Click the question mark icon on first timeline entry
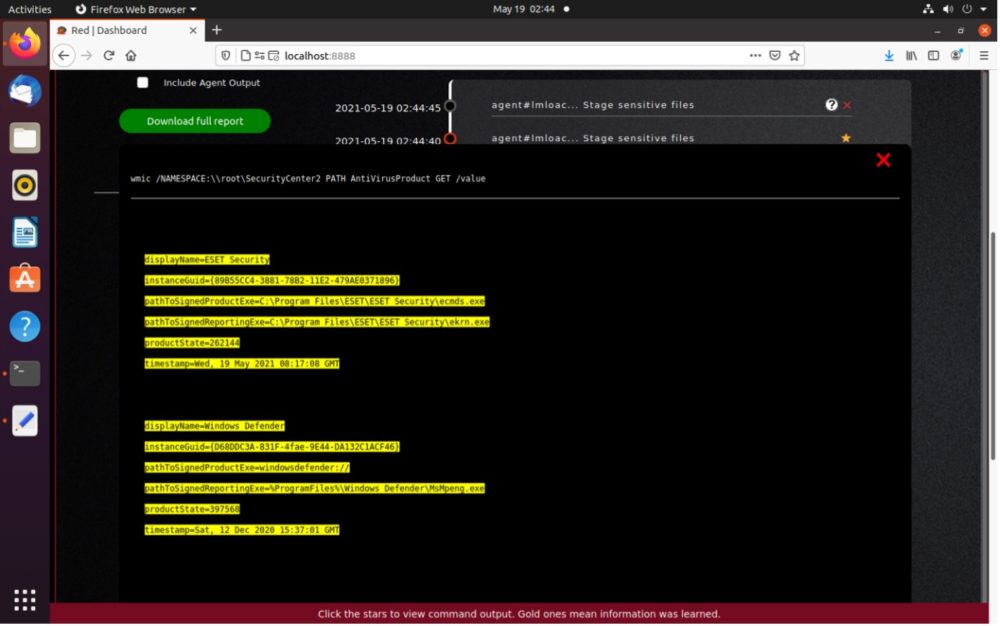Image resolution: width=1000 pixels, height=626 pixels. click(x=831, y=105)
